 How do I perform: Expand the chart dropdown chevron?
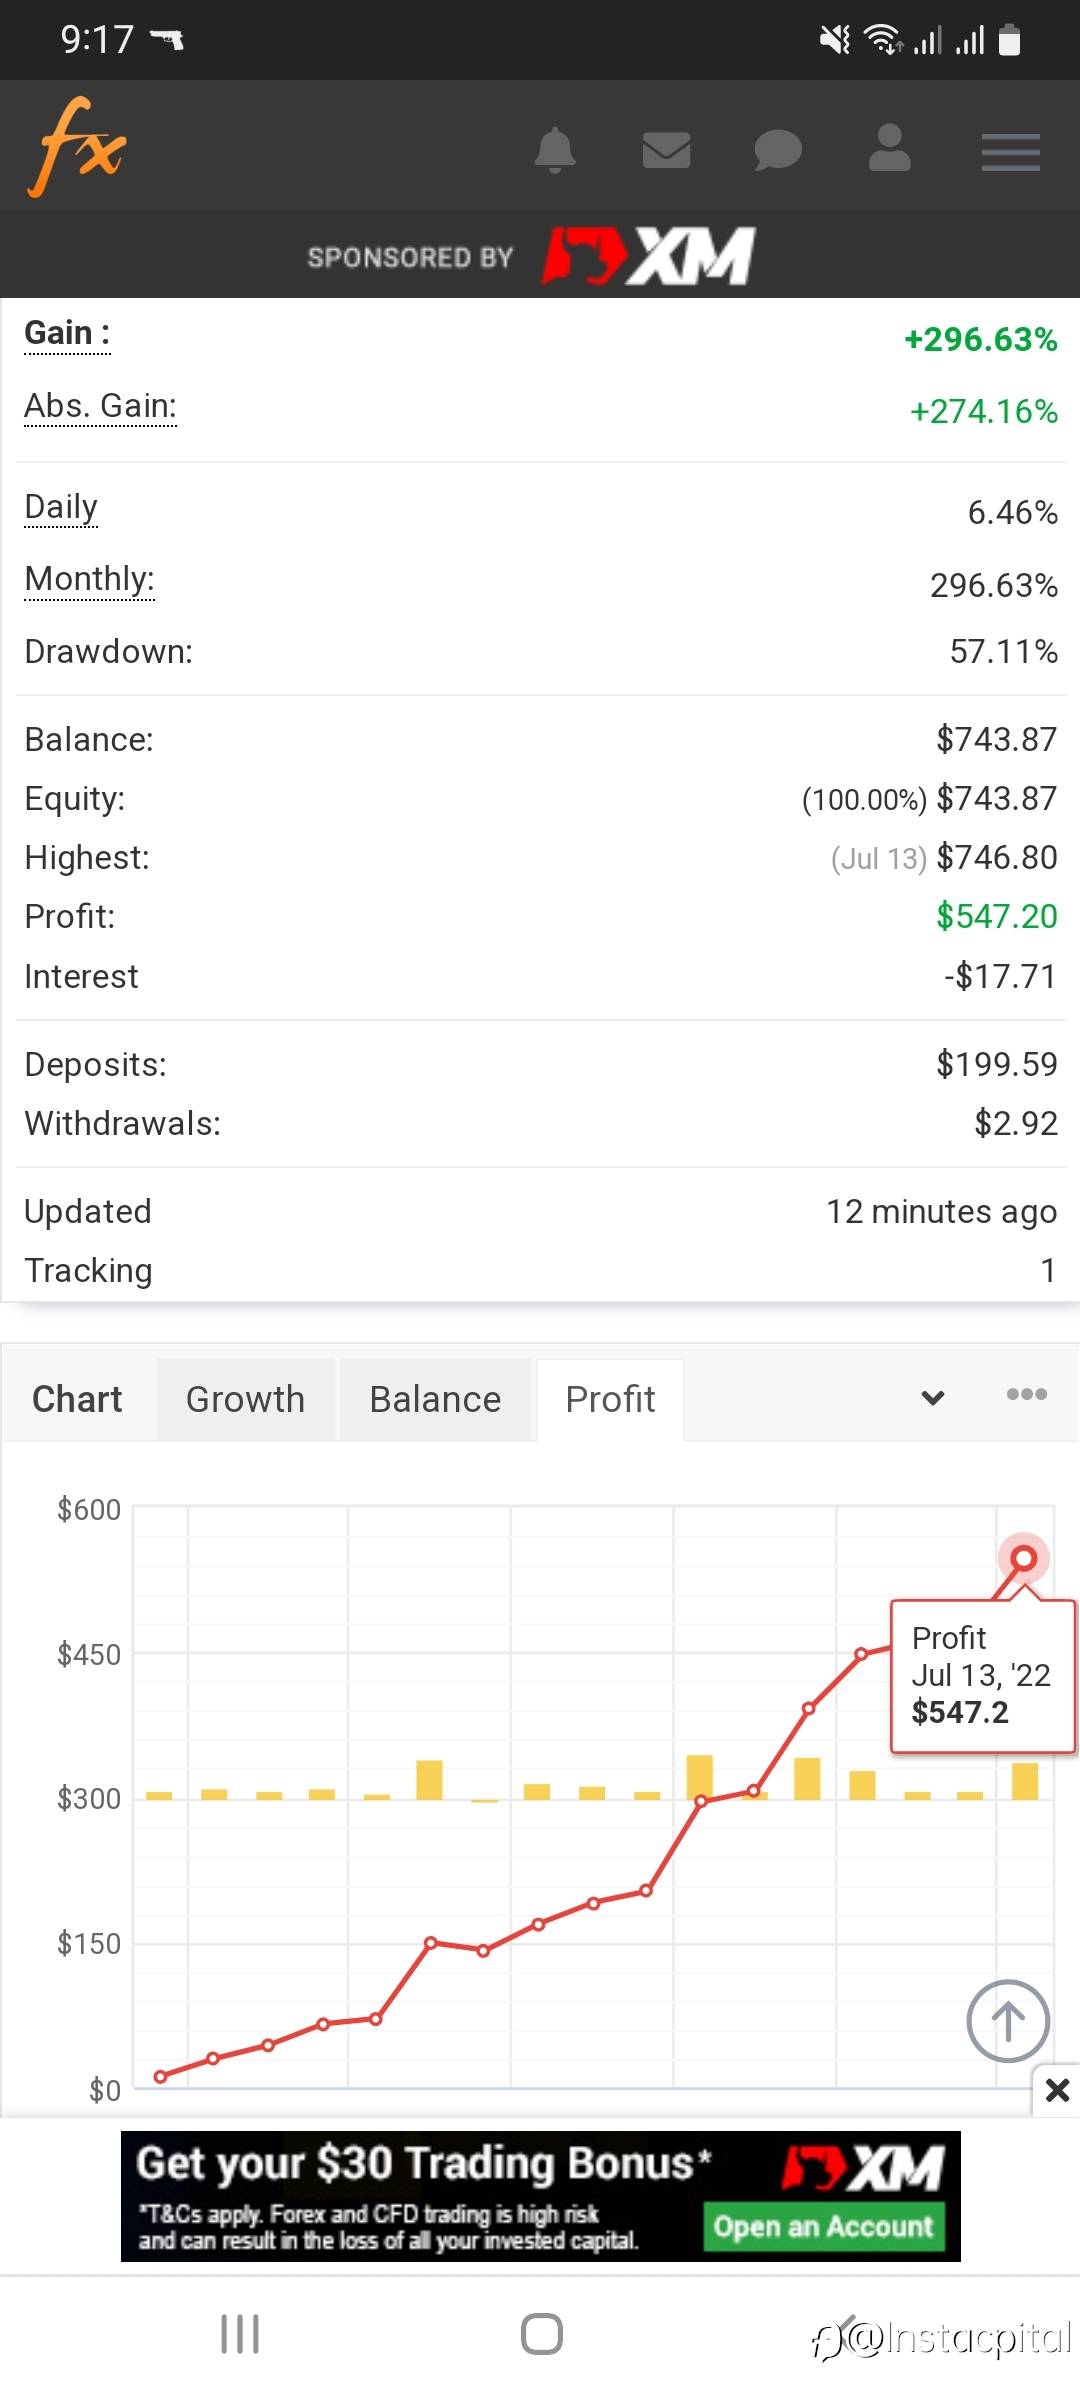933,1397
